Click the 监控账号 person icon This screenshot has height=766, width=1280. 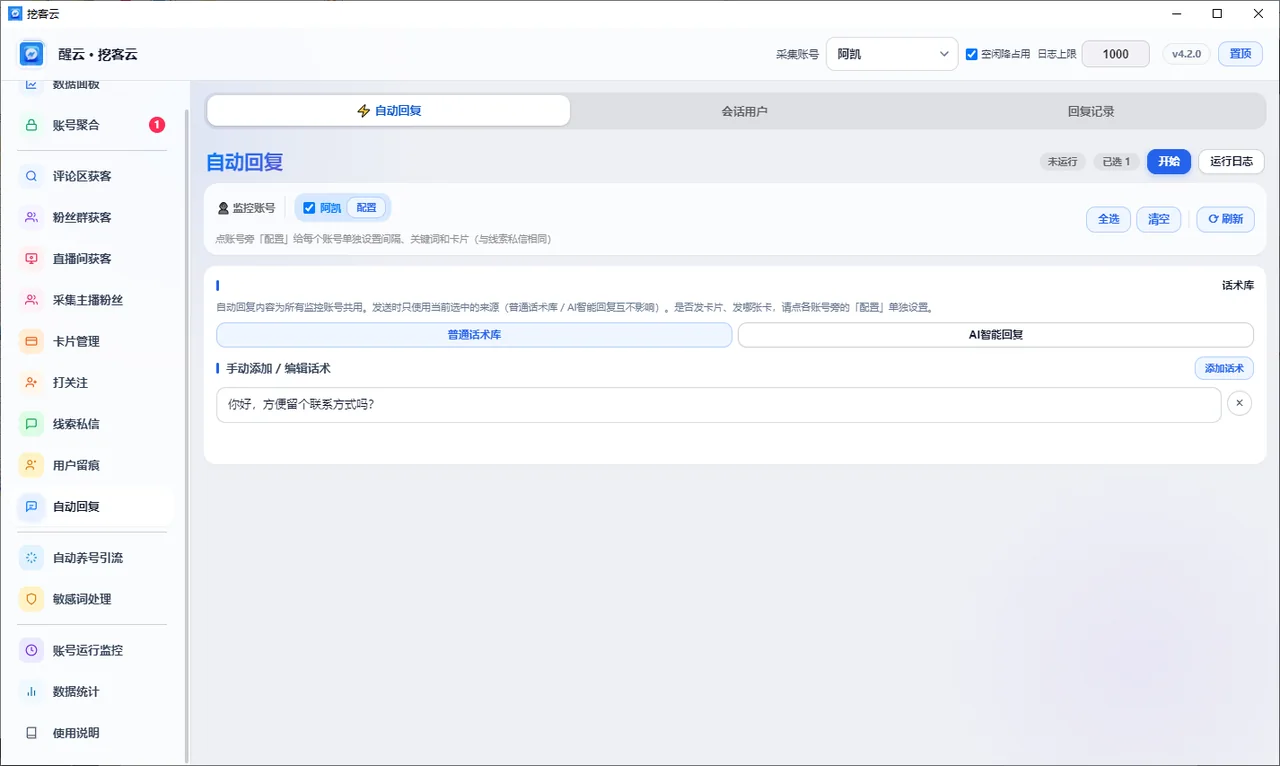coord(223,208)
